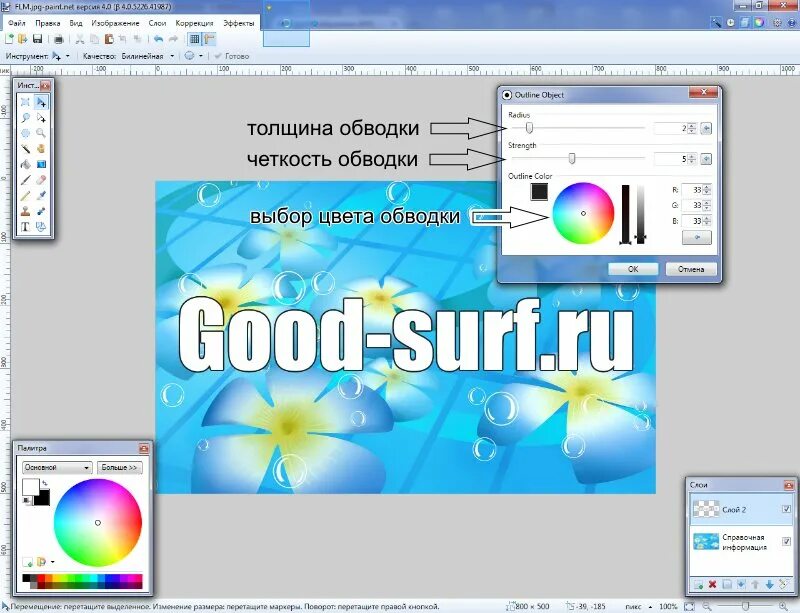Expand palette options dropdown arrow
Image resolution: width=800 pixels, height=613 pixels.
point(53,562)
